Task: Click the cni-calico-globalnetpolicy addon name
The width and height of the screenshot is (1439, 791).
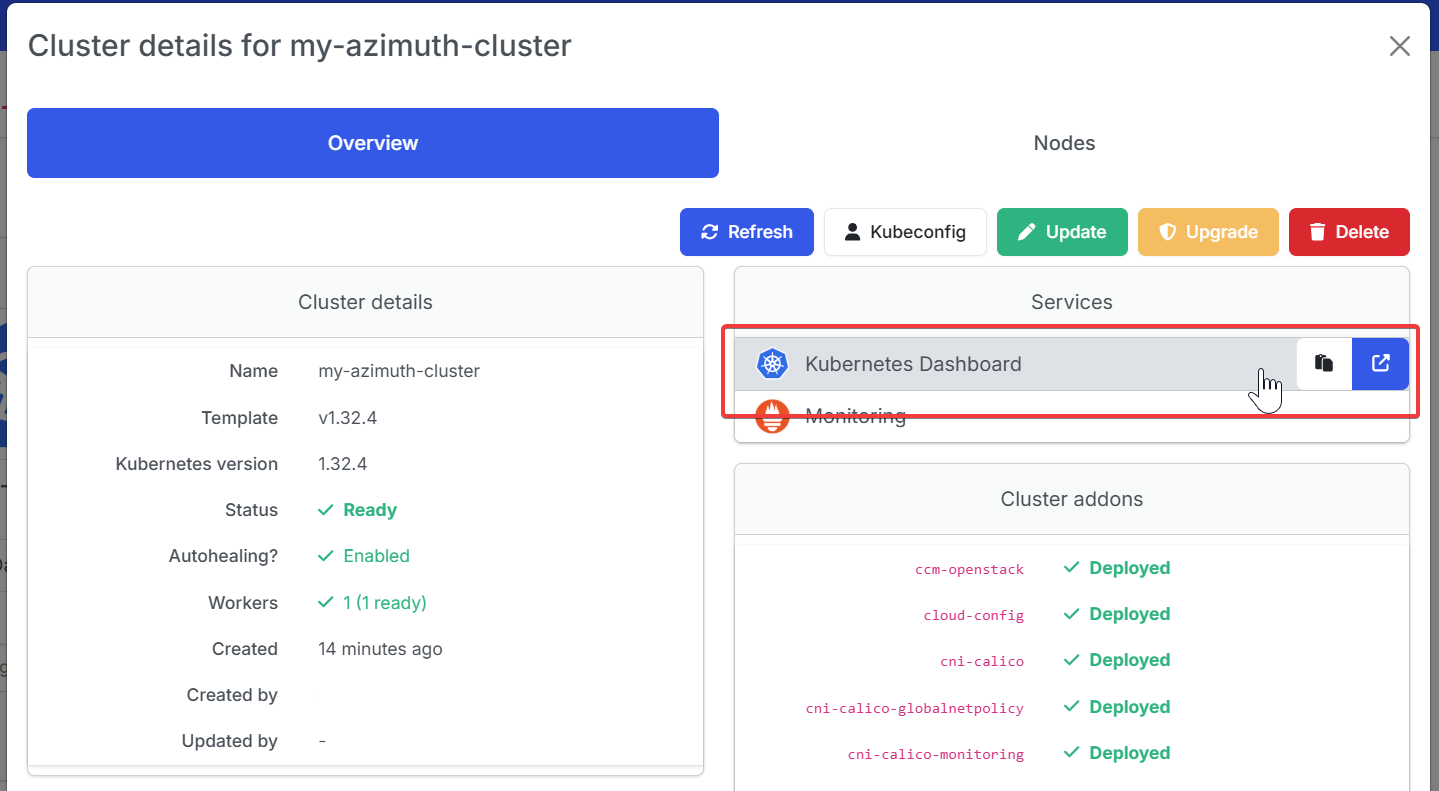Action: point(915,708)
